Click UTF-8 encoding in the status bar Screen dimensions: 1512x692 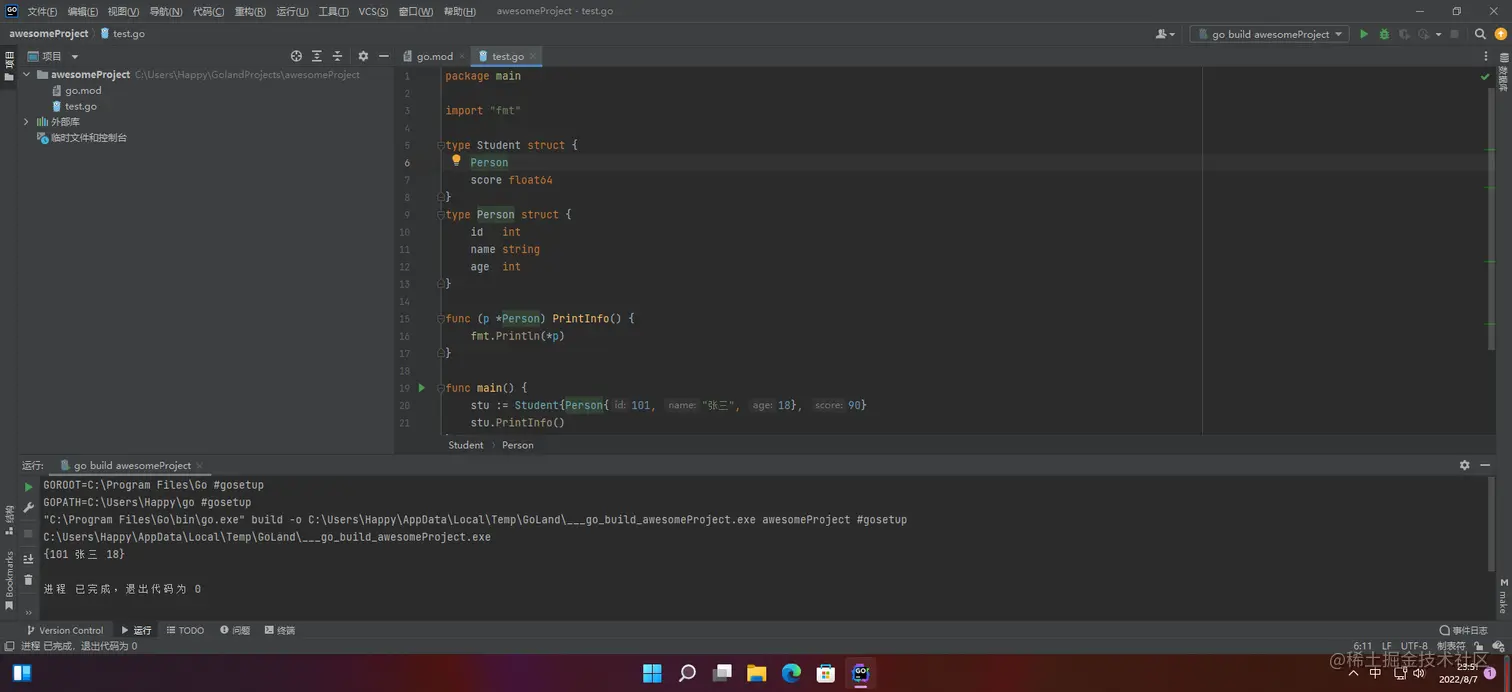tap(1414, 646)
